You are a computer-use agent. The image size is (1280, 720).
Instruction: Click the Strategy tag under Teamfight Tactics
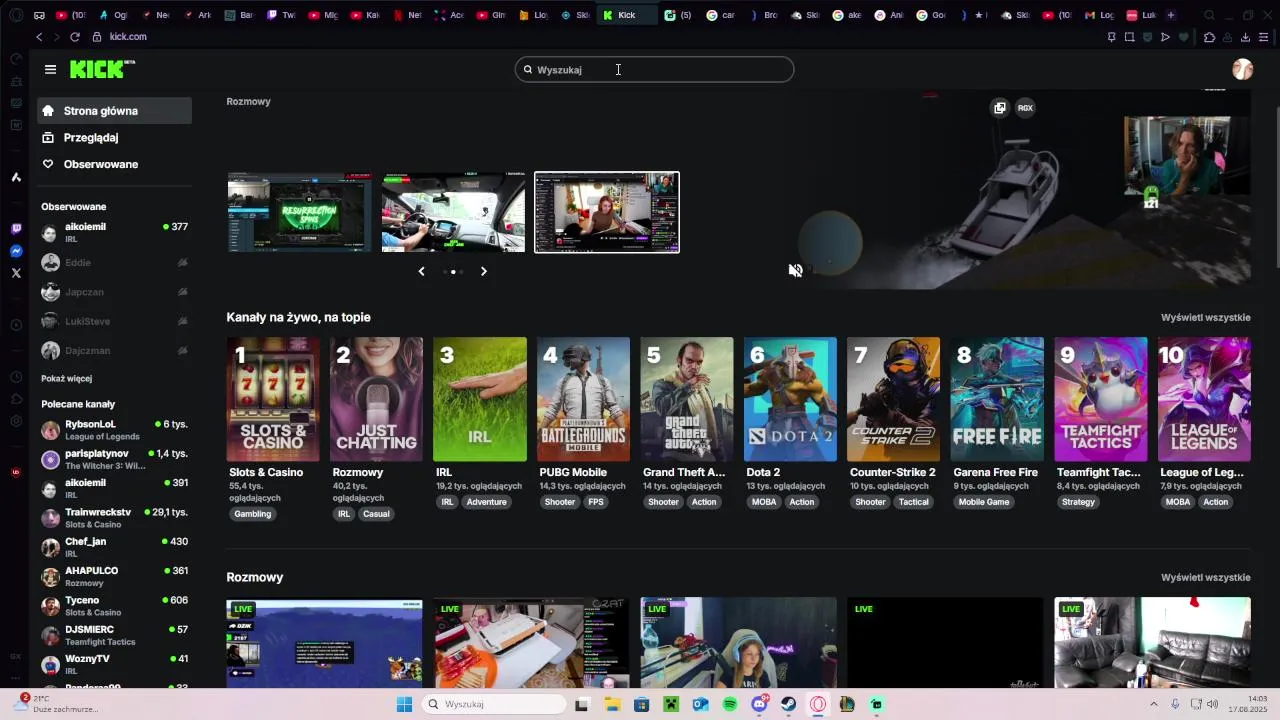[1078, 502]
